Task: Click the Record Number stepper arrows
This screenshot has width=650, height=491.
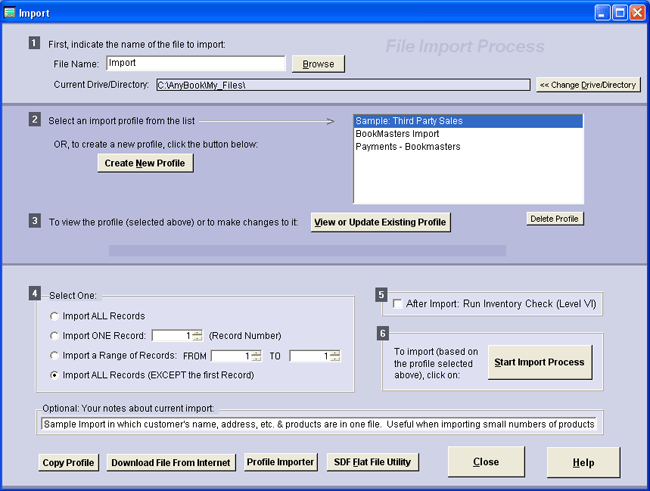Action: 197,335
